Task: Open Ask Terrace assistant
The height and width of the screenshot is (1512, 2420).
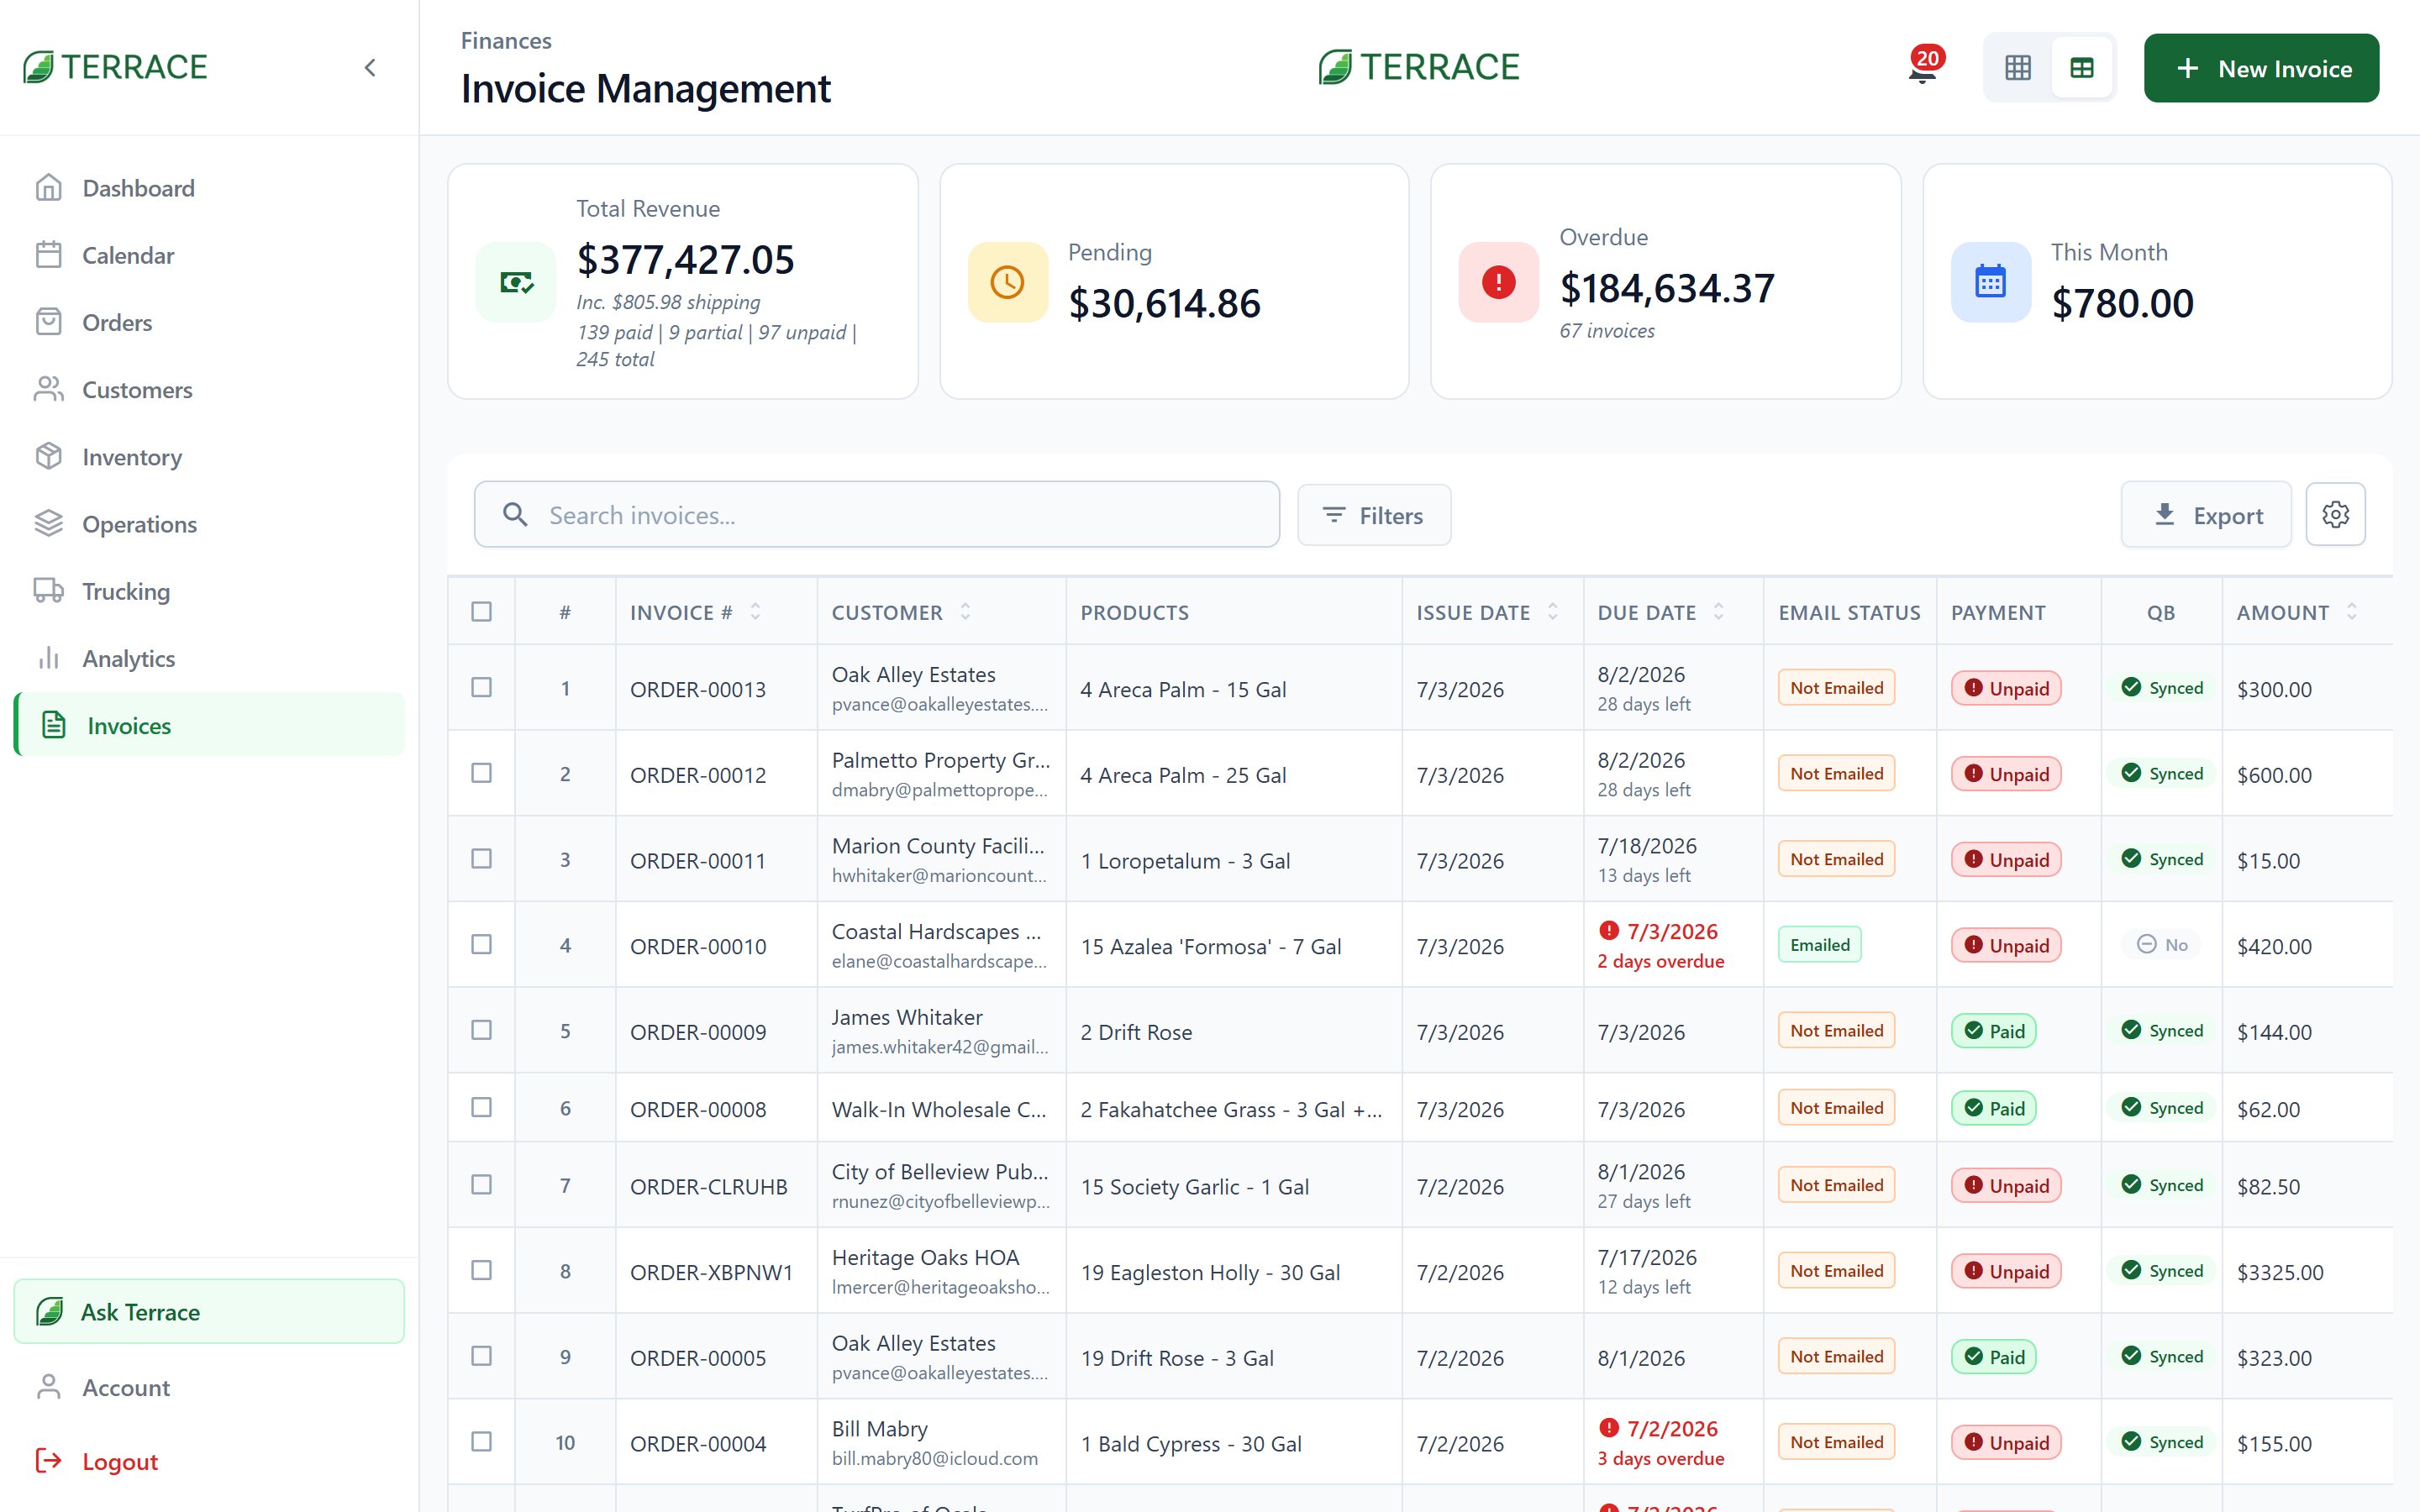Action: 209,1311
